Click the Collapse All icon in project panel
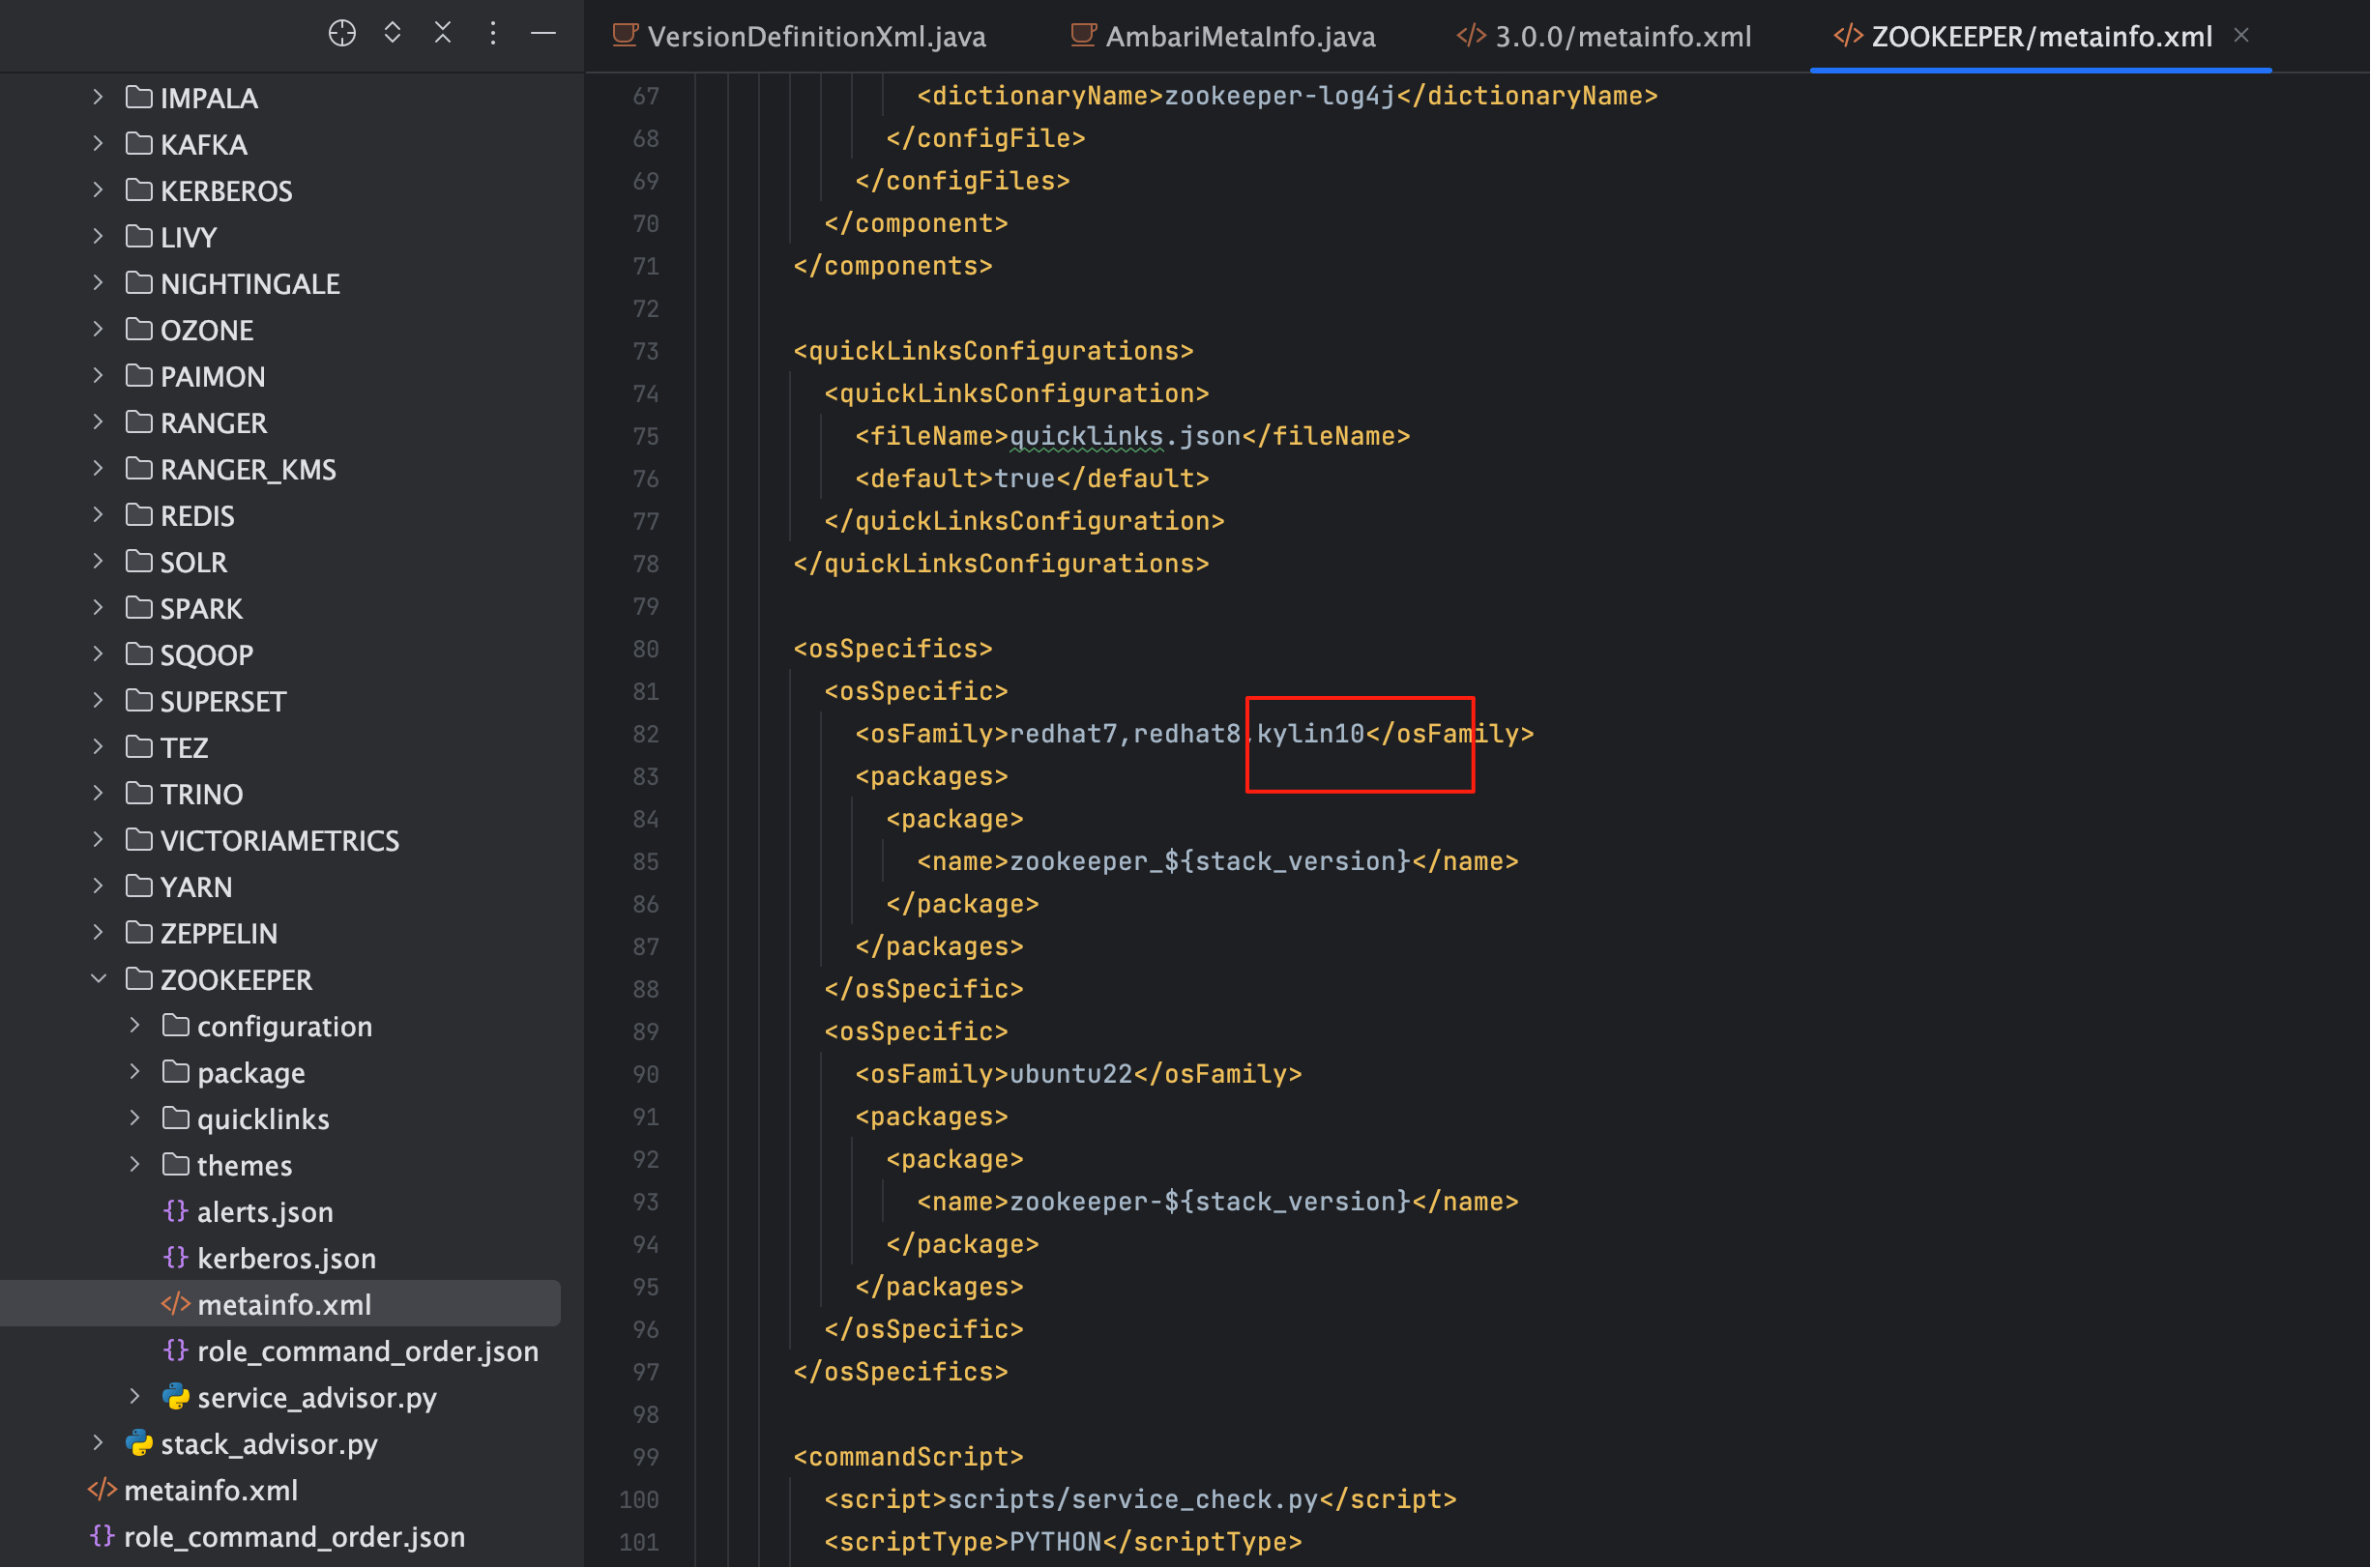Image resolution: width=2371 pixels, height=1568 pixels. point(443,34)
